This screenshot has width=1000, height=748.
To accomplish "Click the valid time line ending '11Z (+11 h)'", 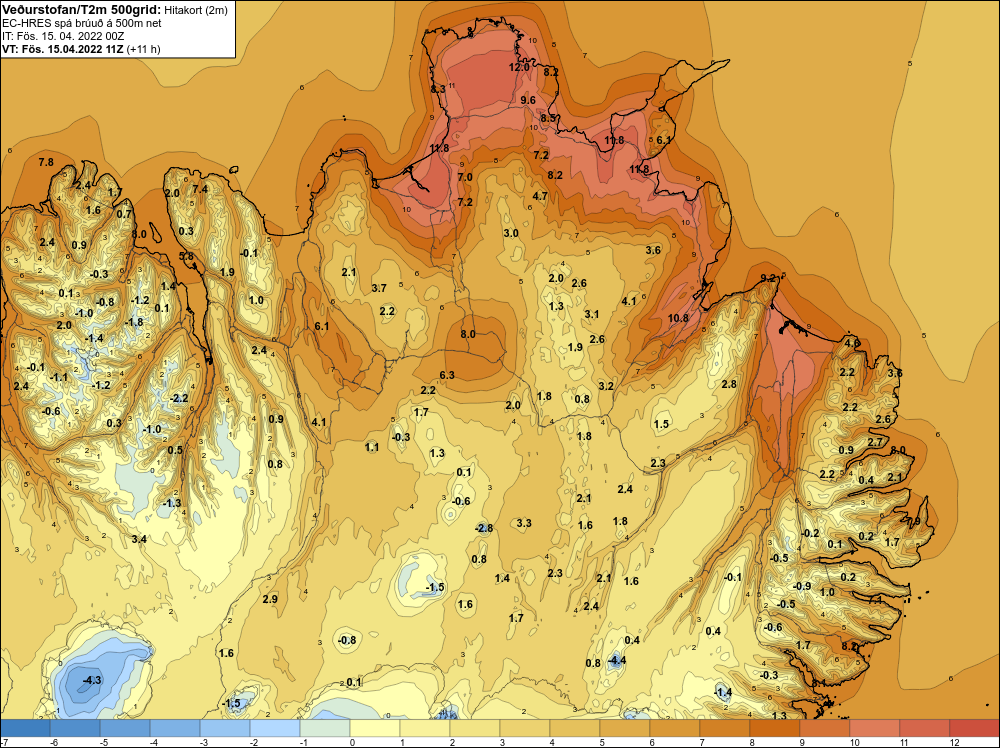I will (x=81, y=49).
